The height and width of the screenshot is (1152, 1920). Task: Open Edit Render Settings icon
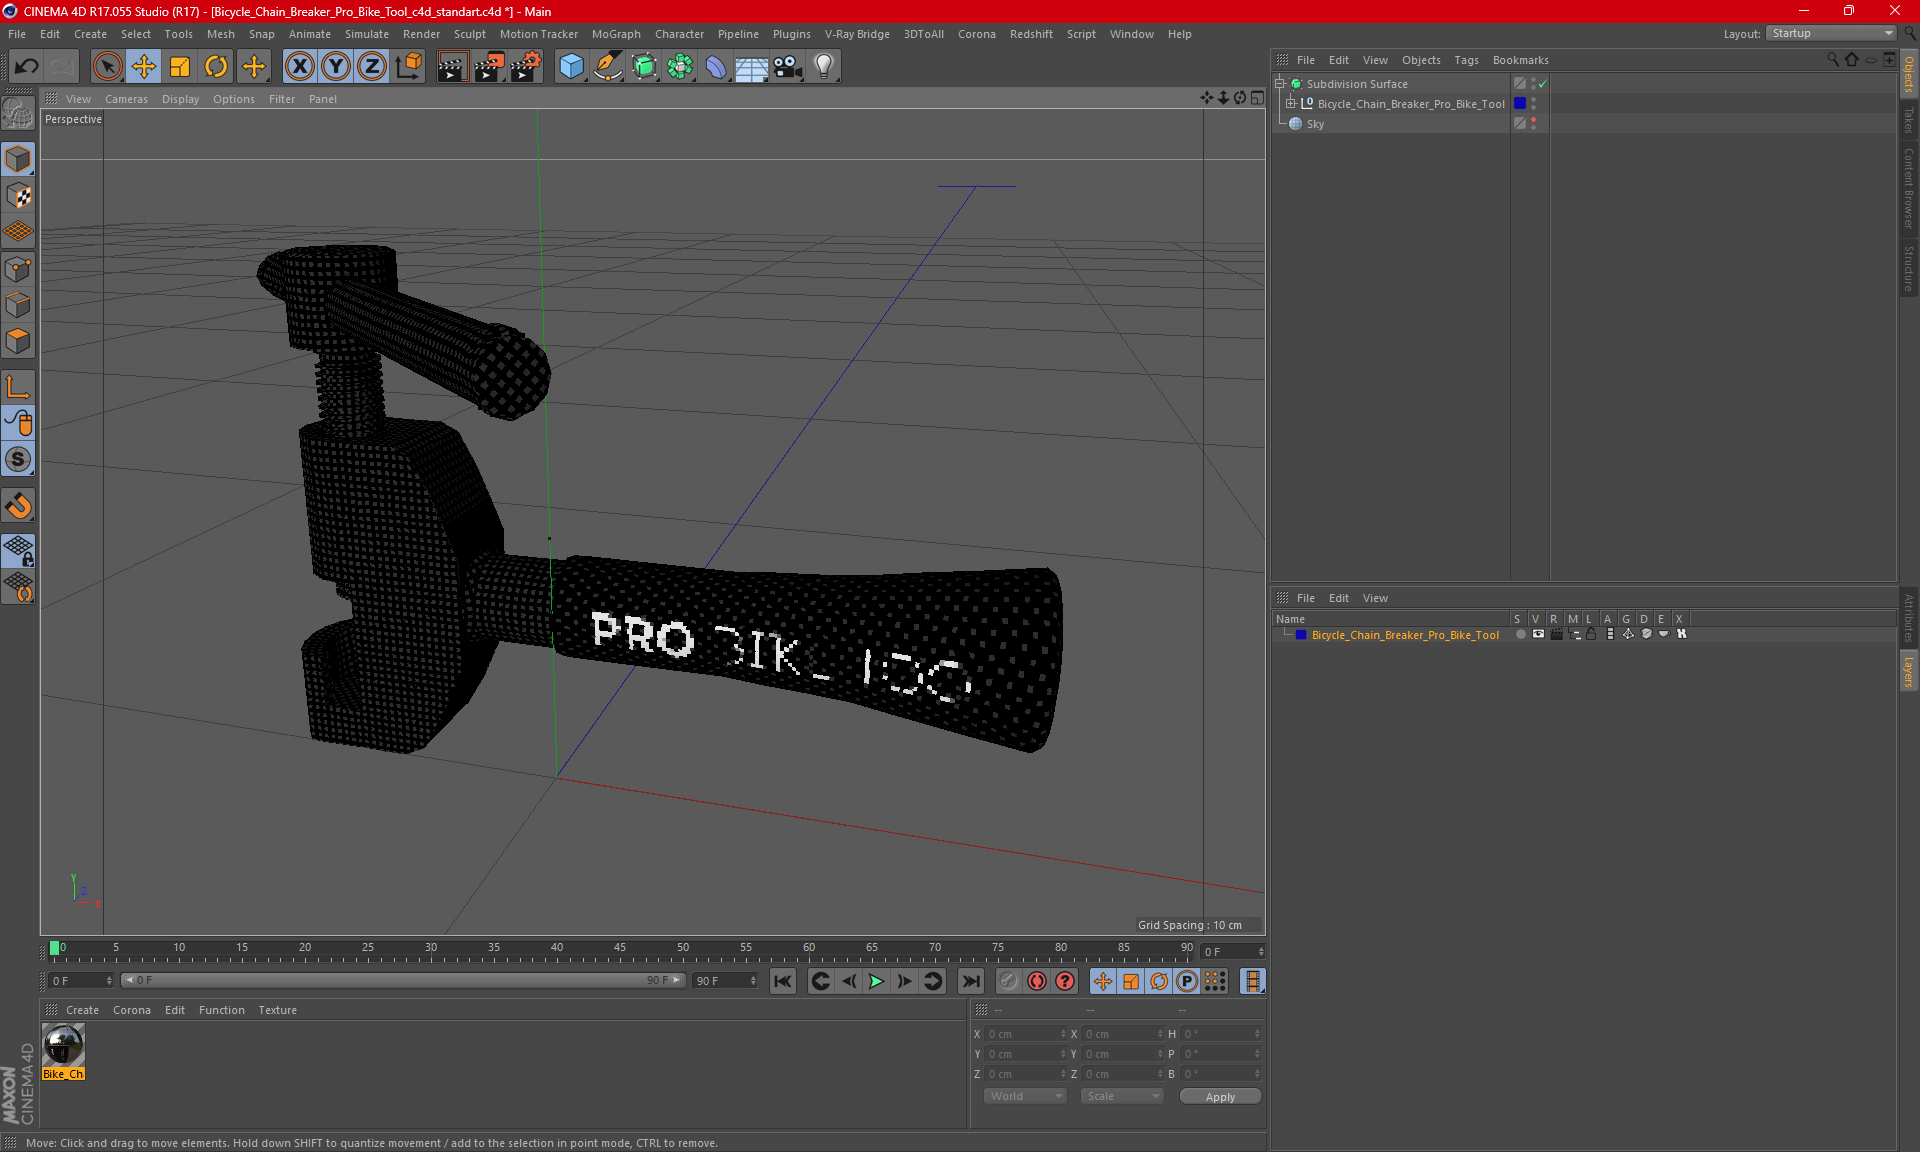[x=526, y=67]
